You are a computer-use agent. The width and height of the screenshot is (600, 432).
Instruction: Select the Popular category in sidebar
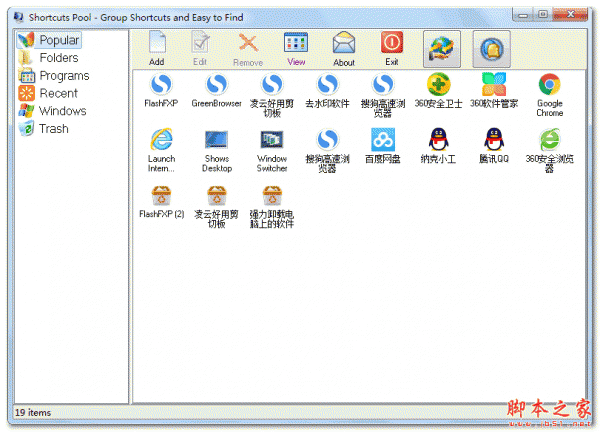pos(49,40)
